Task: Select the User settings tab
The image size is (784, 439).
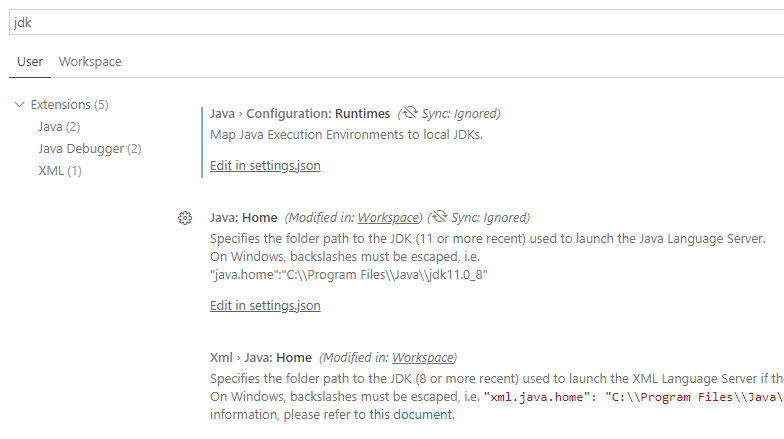Action: pyautogui.click(x=30, y=62)
